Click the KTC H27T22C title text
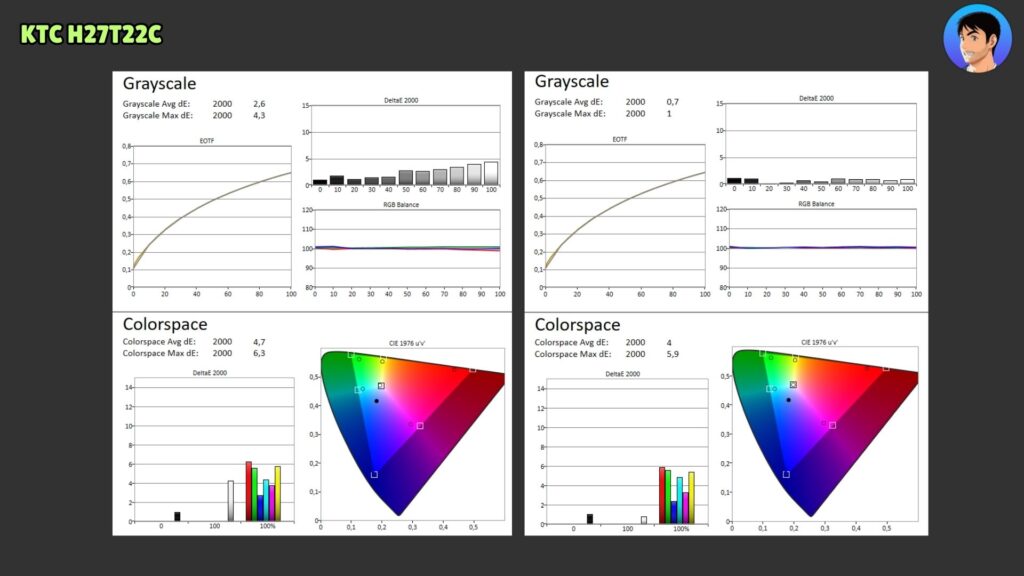This screenshot has width=1024, height=576. 91,35
